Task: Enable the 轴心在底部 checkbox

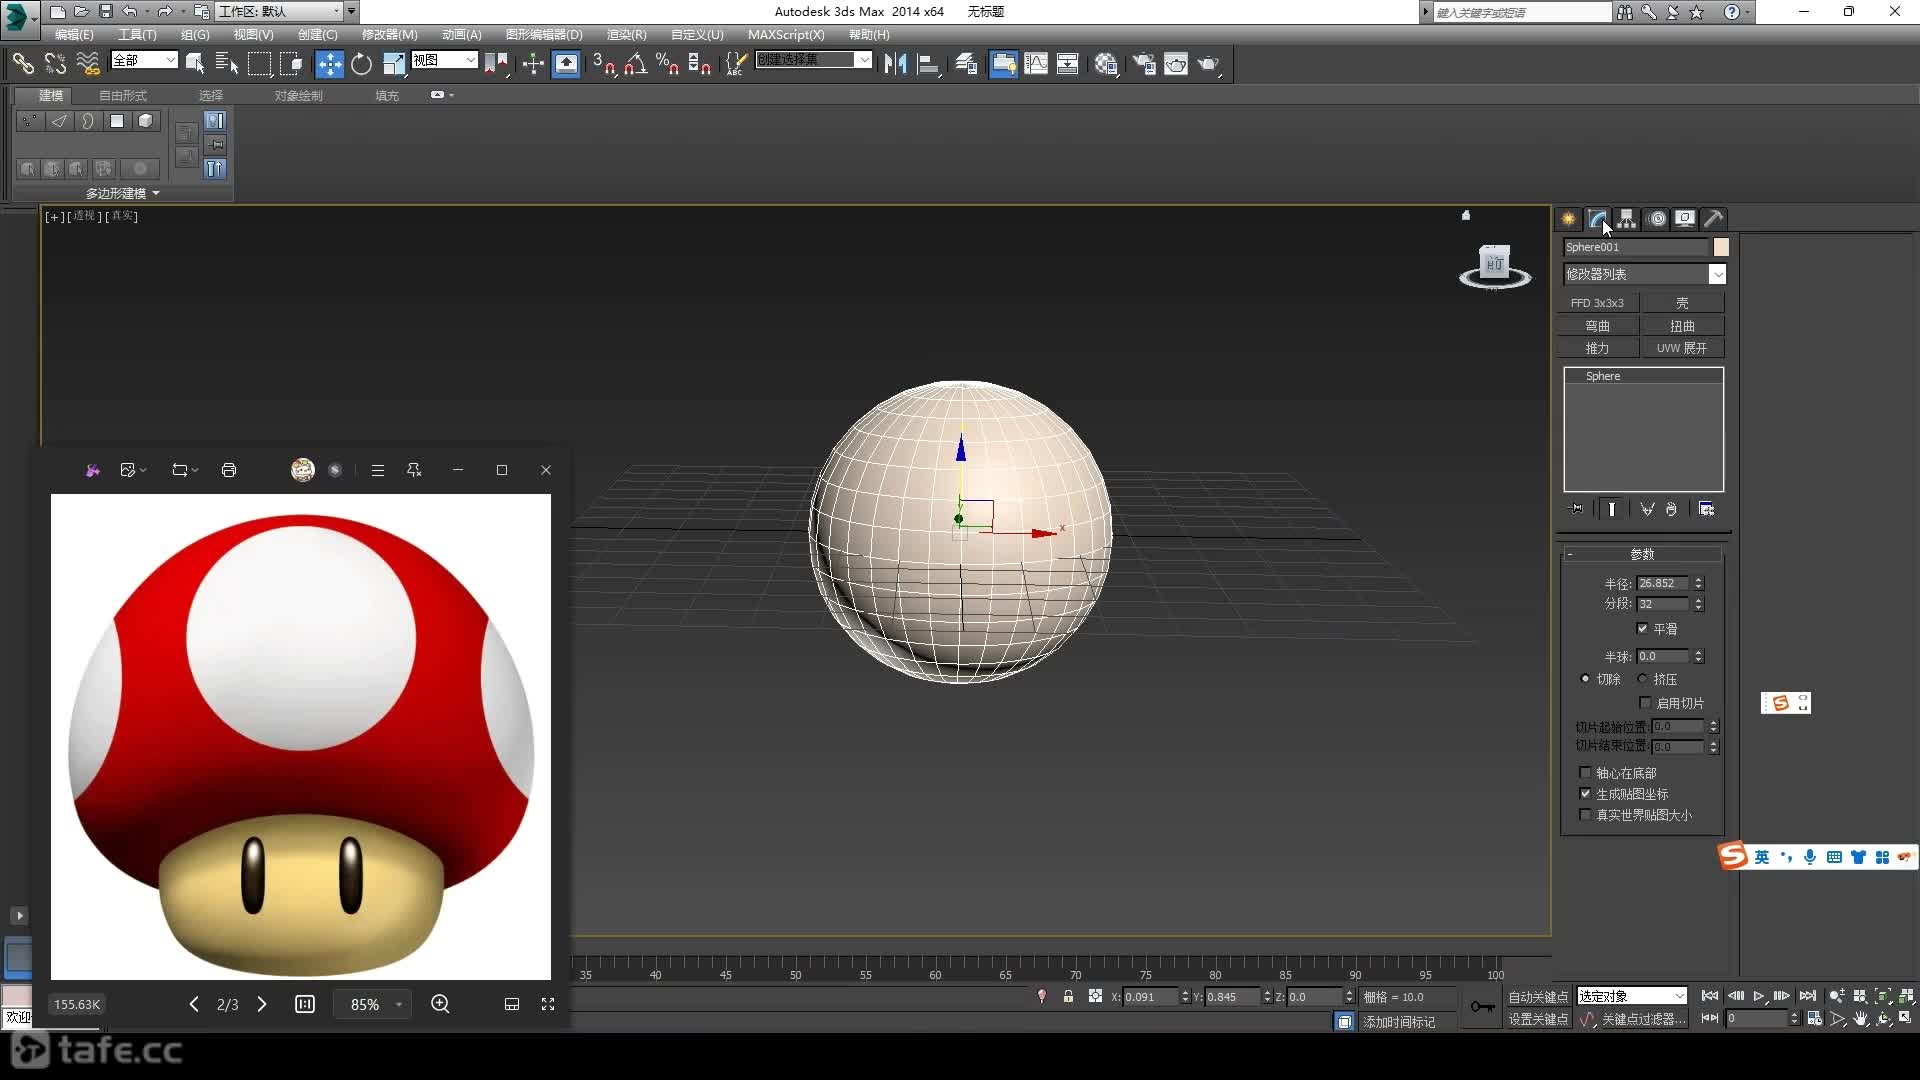Action: pyautogui.click(x=1585, y=772)
